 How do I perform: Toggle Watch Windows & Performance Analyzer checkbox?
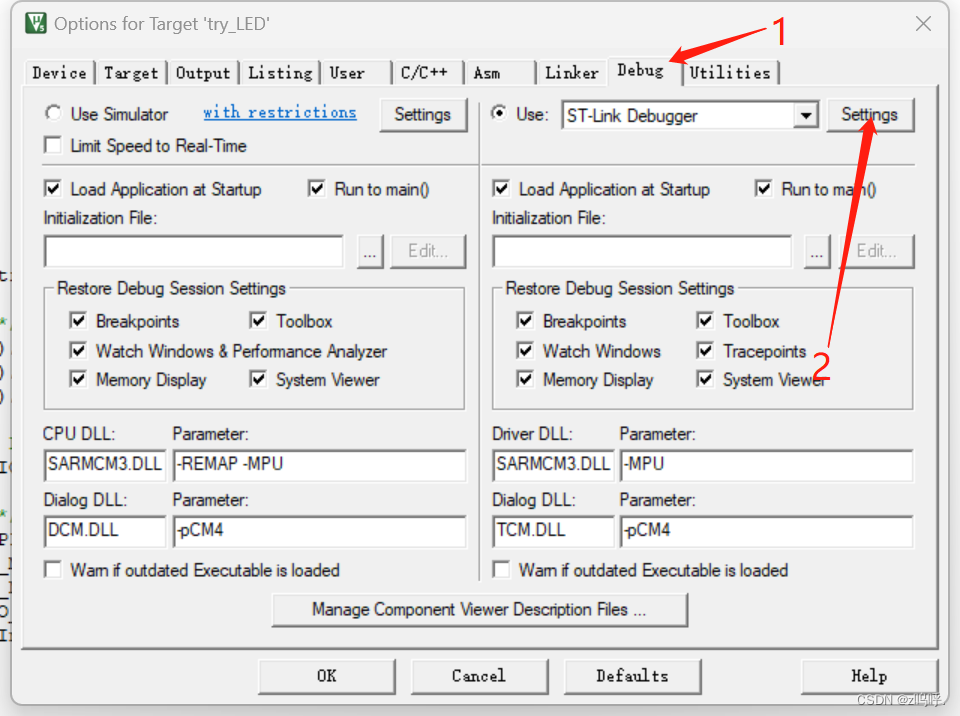click(78, 350)
